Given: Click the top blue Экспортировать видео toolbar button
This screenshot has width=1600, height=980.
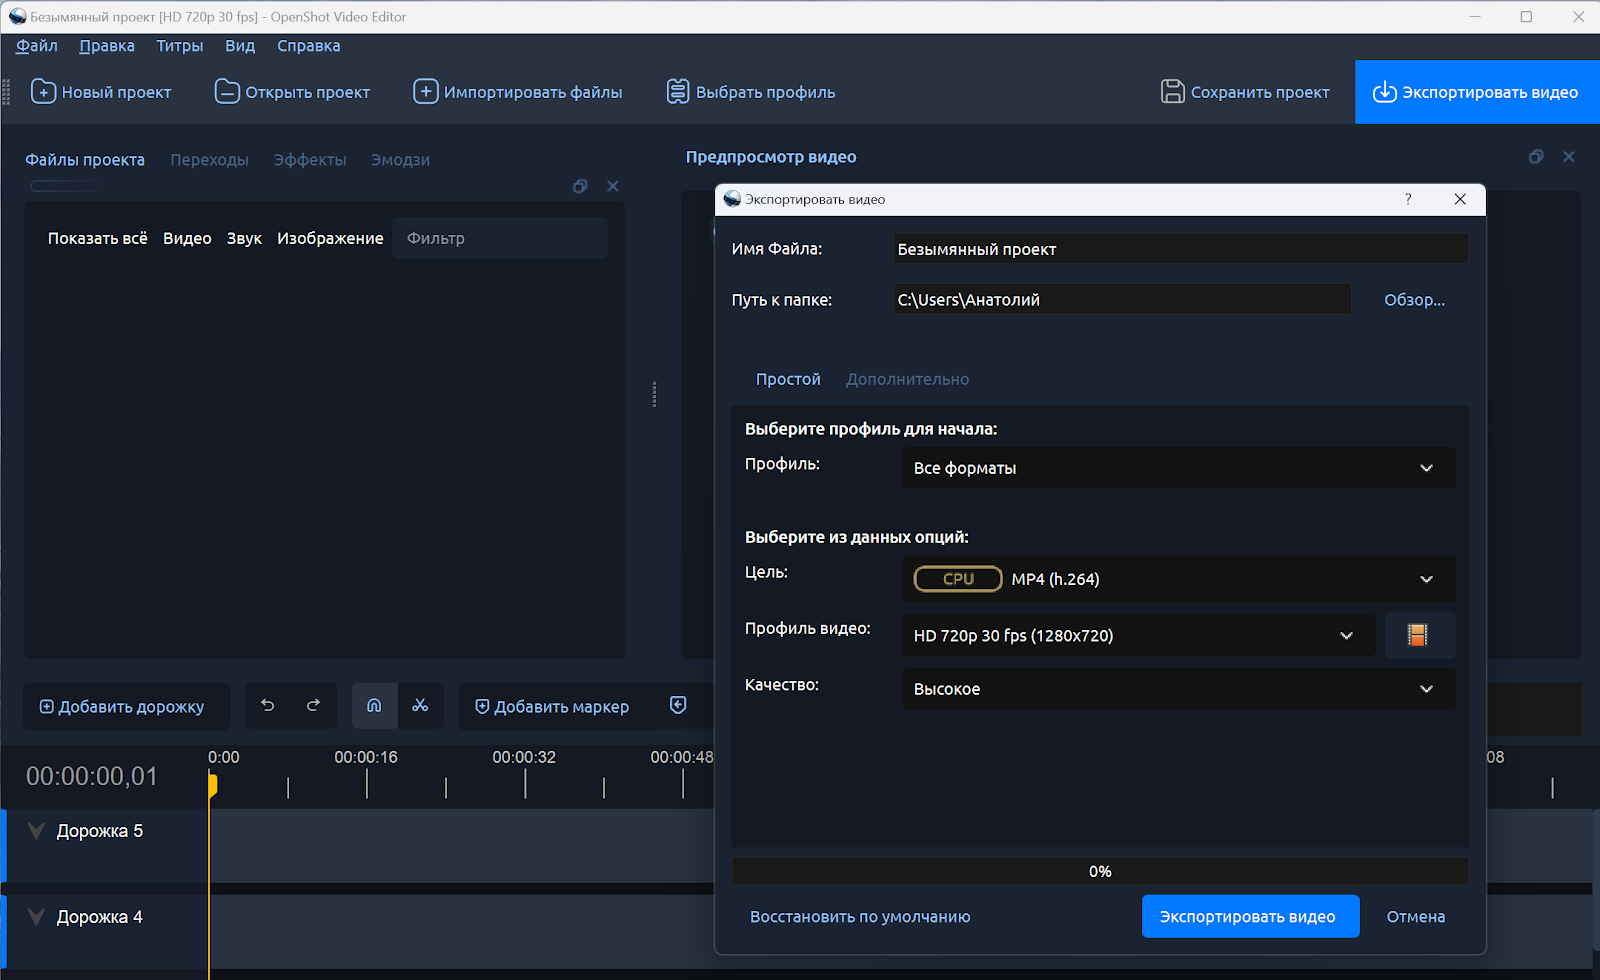Looking at the screenshot, I should click(x=1476, y=92).
